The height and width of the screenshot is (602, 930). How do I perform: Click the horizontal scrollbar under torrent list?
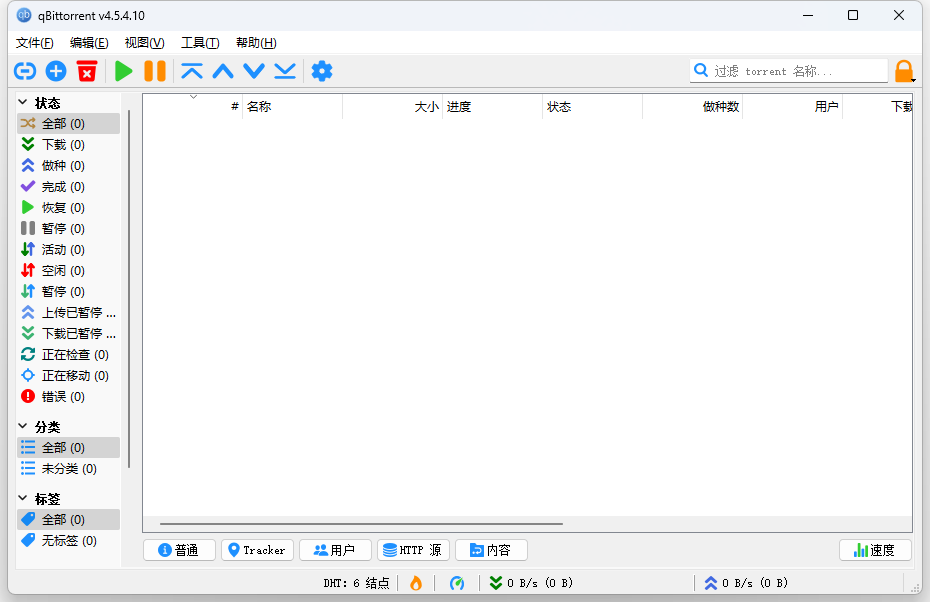pos(360,523)
